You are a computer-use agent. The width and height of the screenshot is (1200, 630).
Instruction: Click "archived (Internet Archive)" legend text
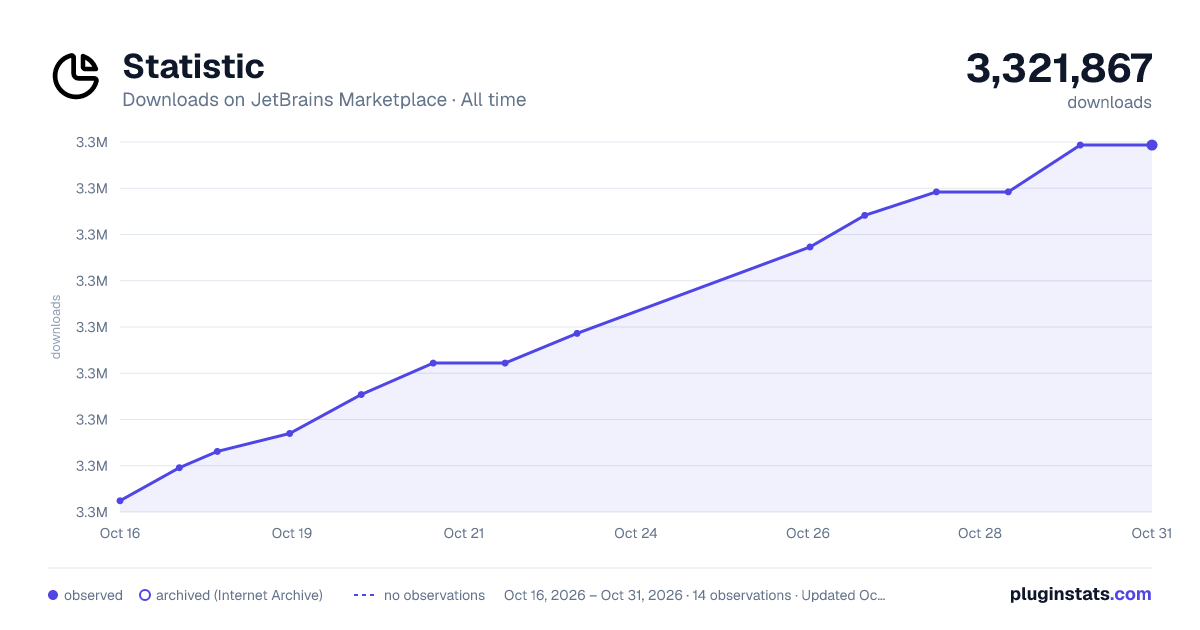tap(240, 595)
